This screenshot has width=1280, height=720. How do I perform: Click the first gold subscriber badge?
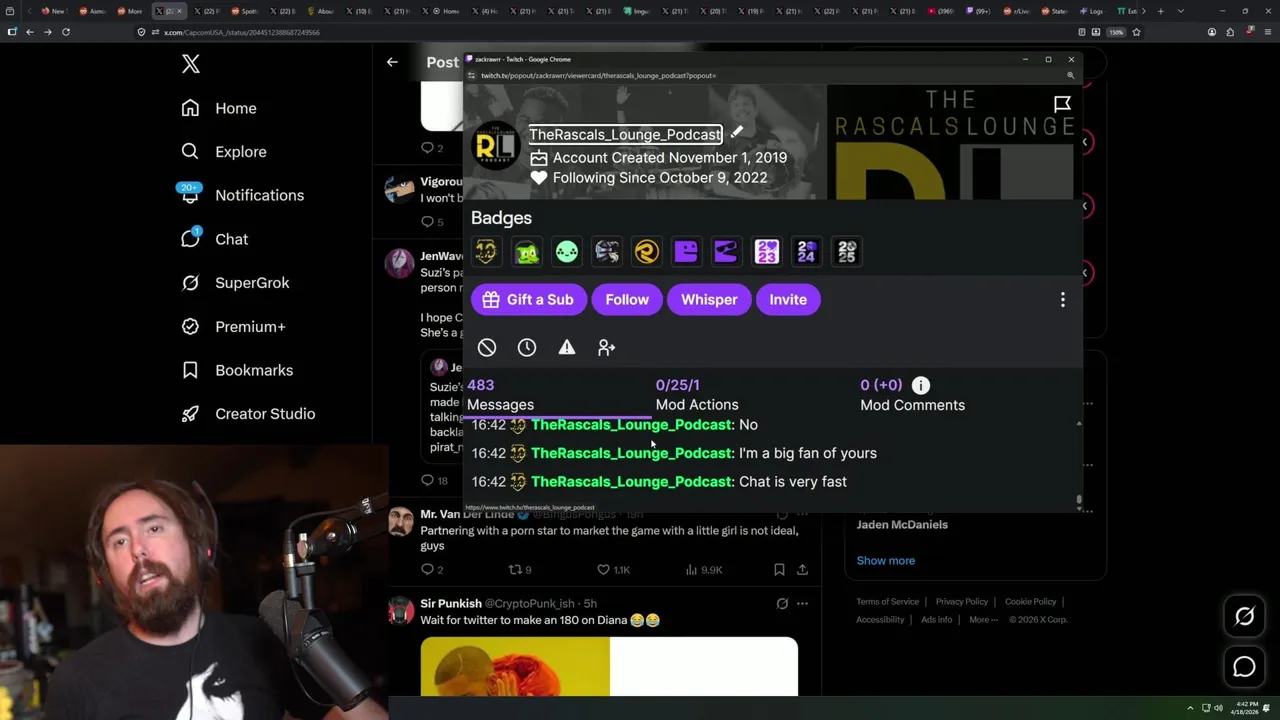(x=486, y=252)
